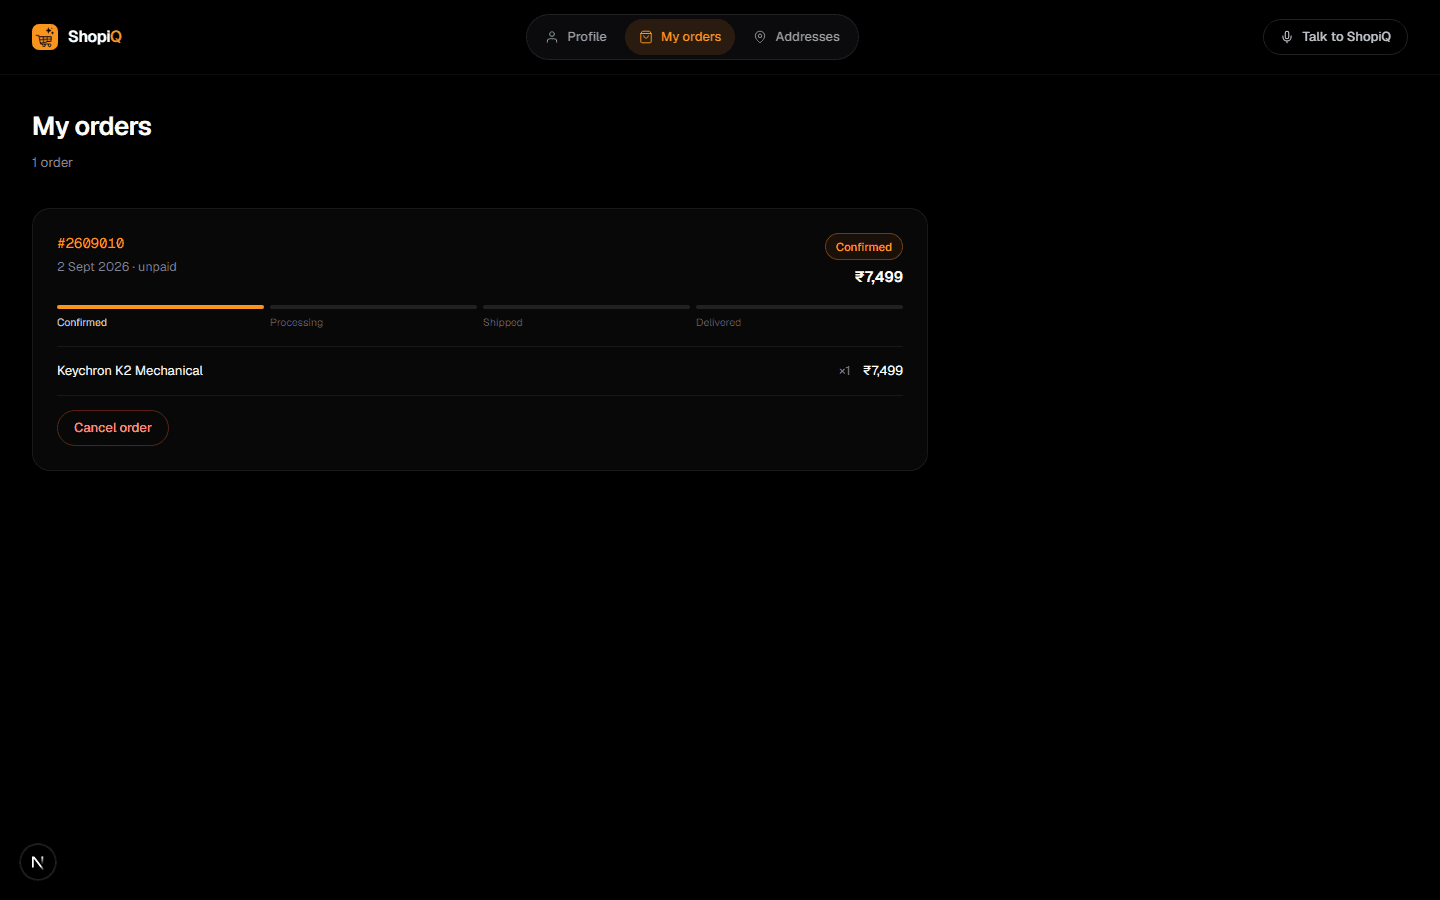Click the x1 quantity label
The height and width of the screenshot is (900, 1440).
(x=845, y=371)
